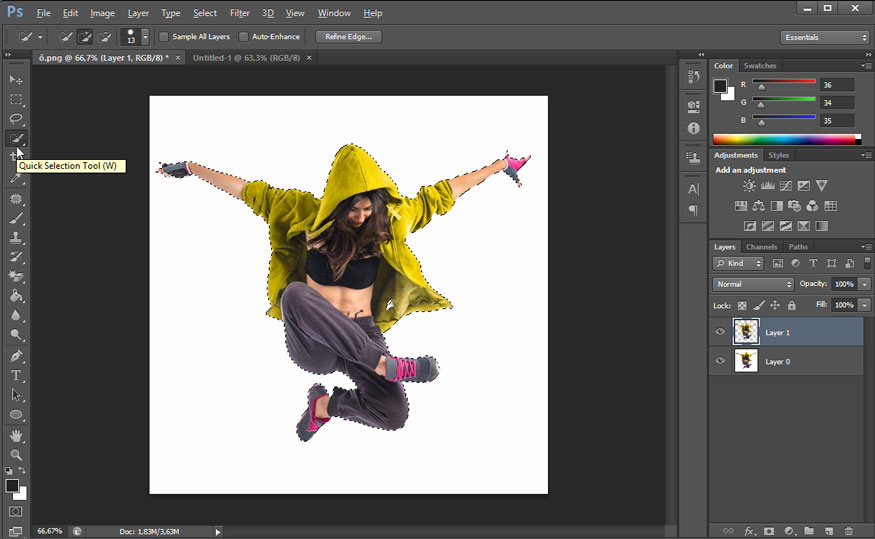Choose the Zoom tool in toolbox
The image size is (875, 539).
click(x=16, y=454)
